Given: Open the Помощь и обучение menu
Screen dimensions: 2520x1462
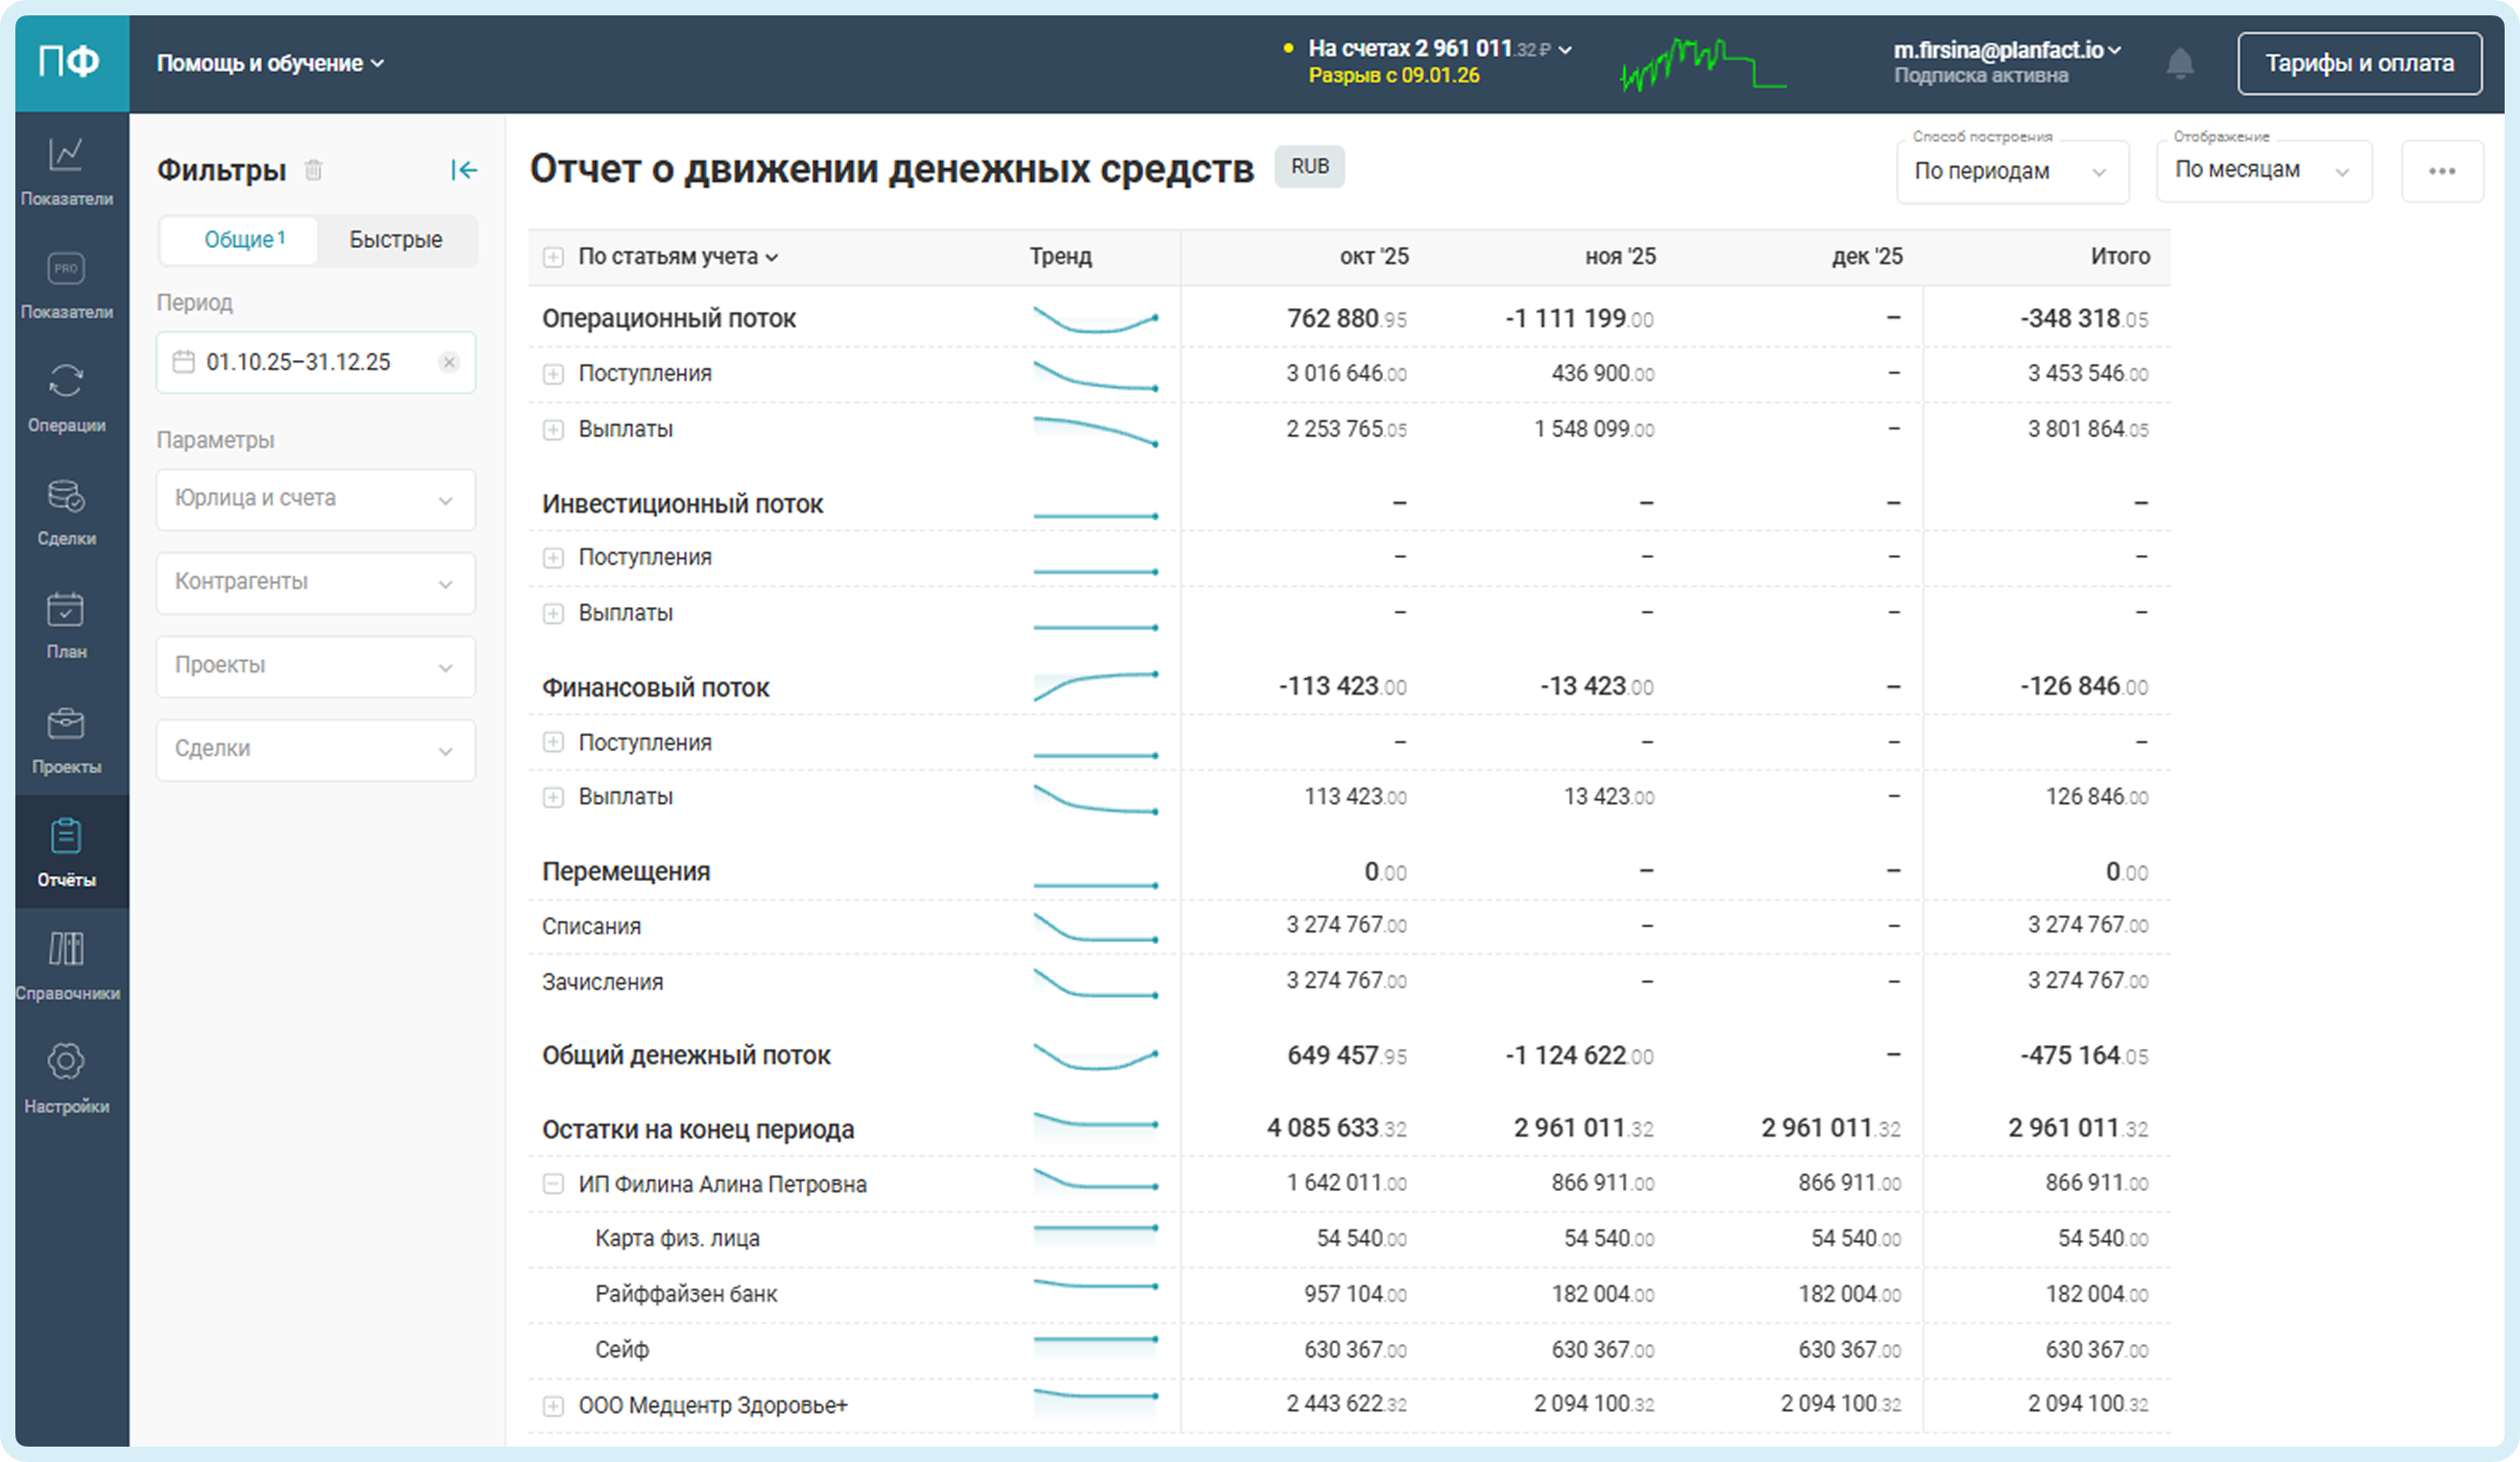Looking at the screenshot, I should [270, 63].
